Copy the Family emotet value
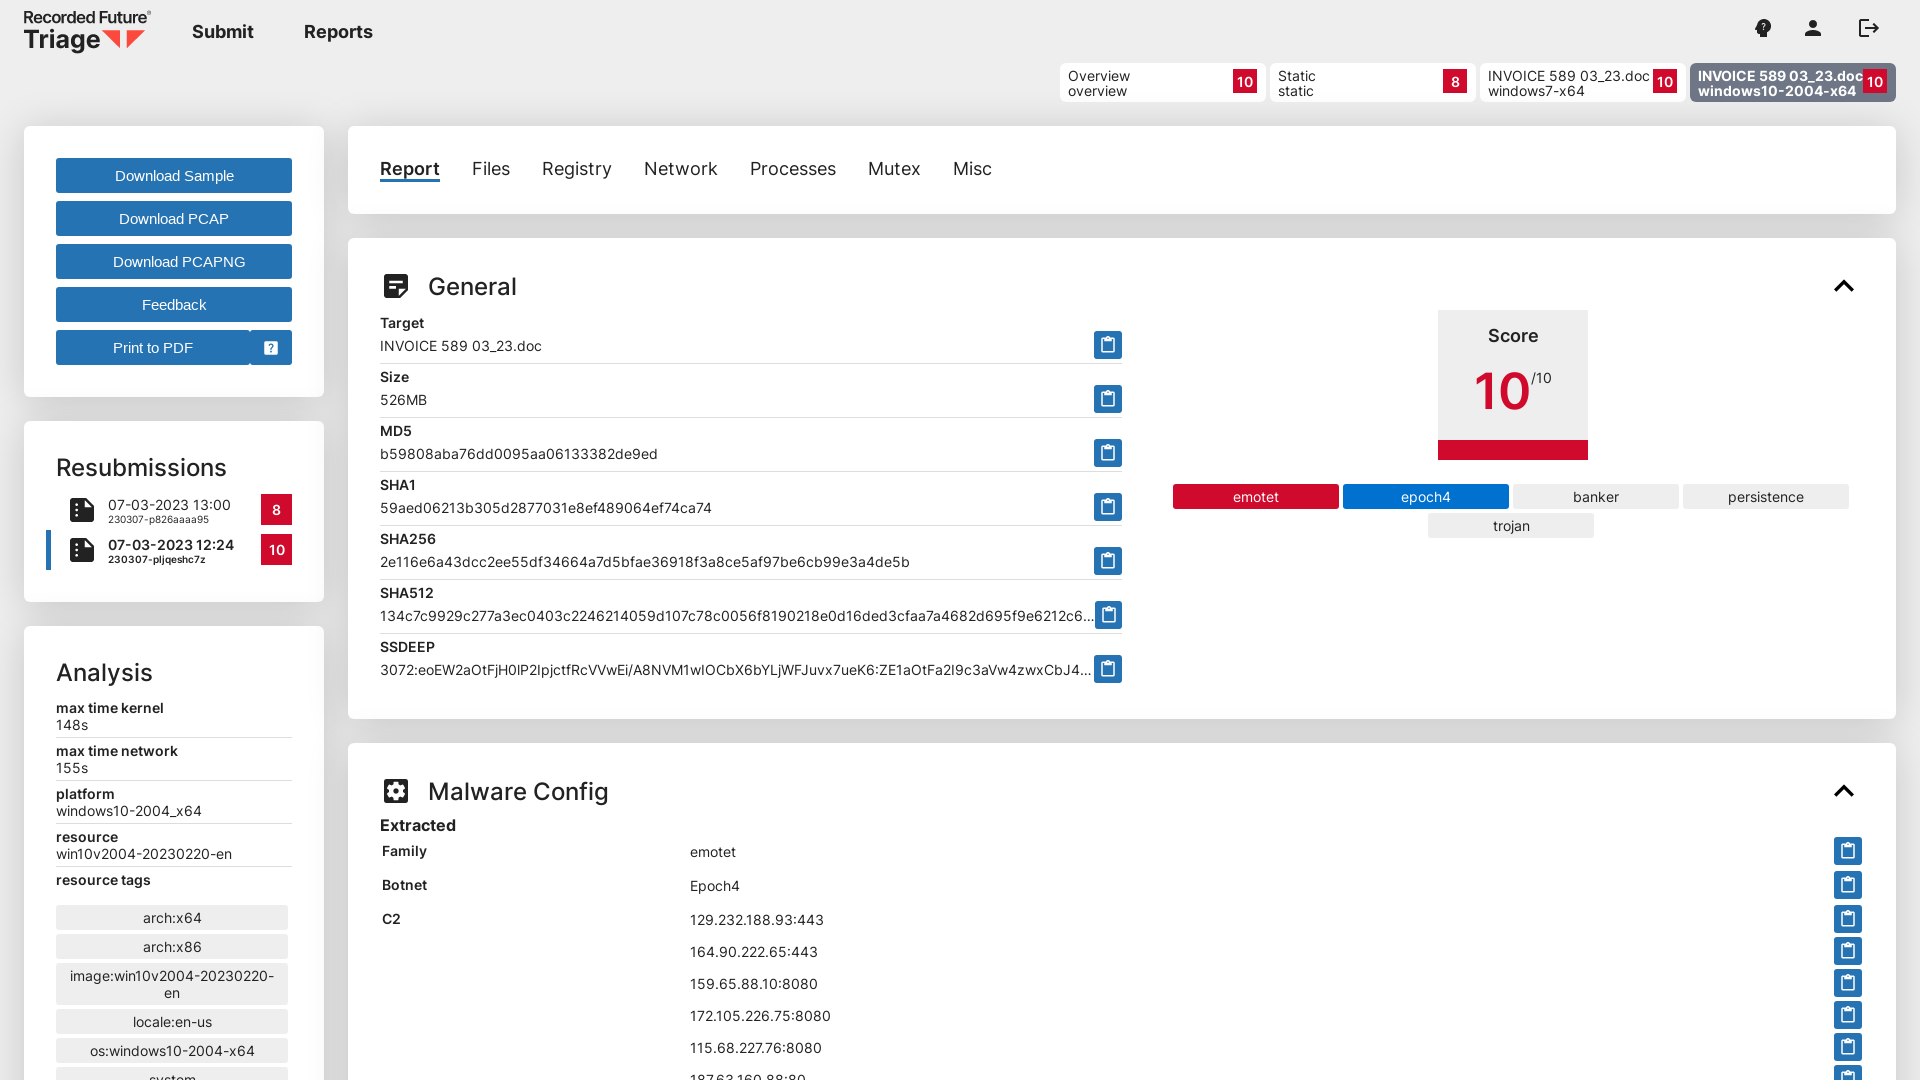 click(x=1847, y=851)
